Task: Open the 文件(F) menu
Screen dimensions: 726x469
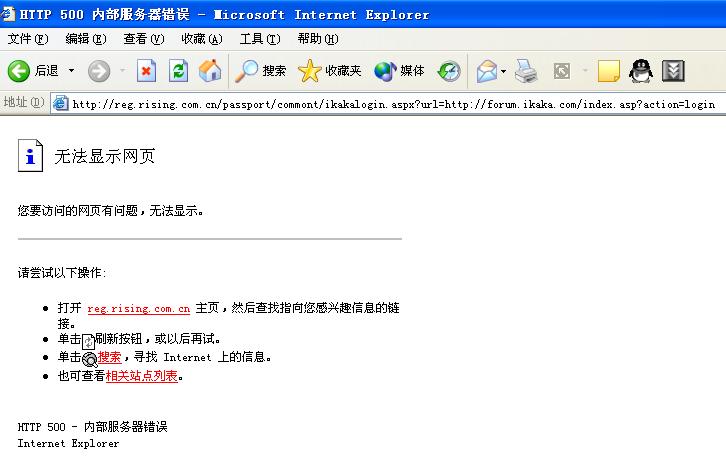Action: point(28,39)
